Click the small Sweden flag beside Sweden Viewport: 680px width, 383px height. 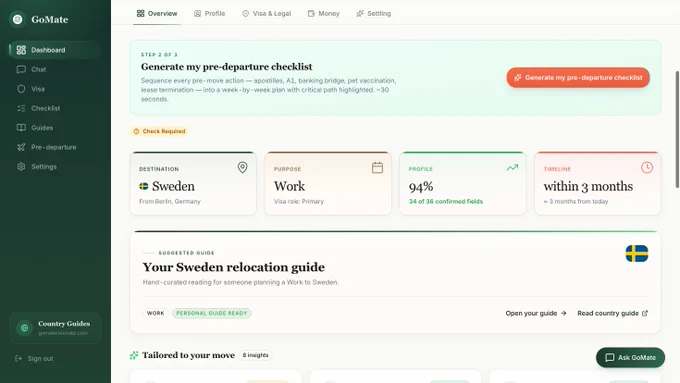pos(144,186)
